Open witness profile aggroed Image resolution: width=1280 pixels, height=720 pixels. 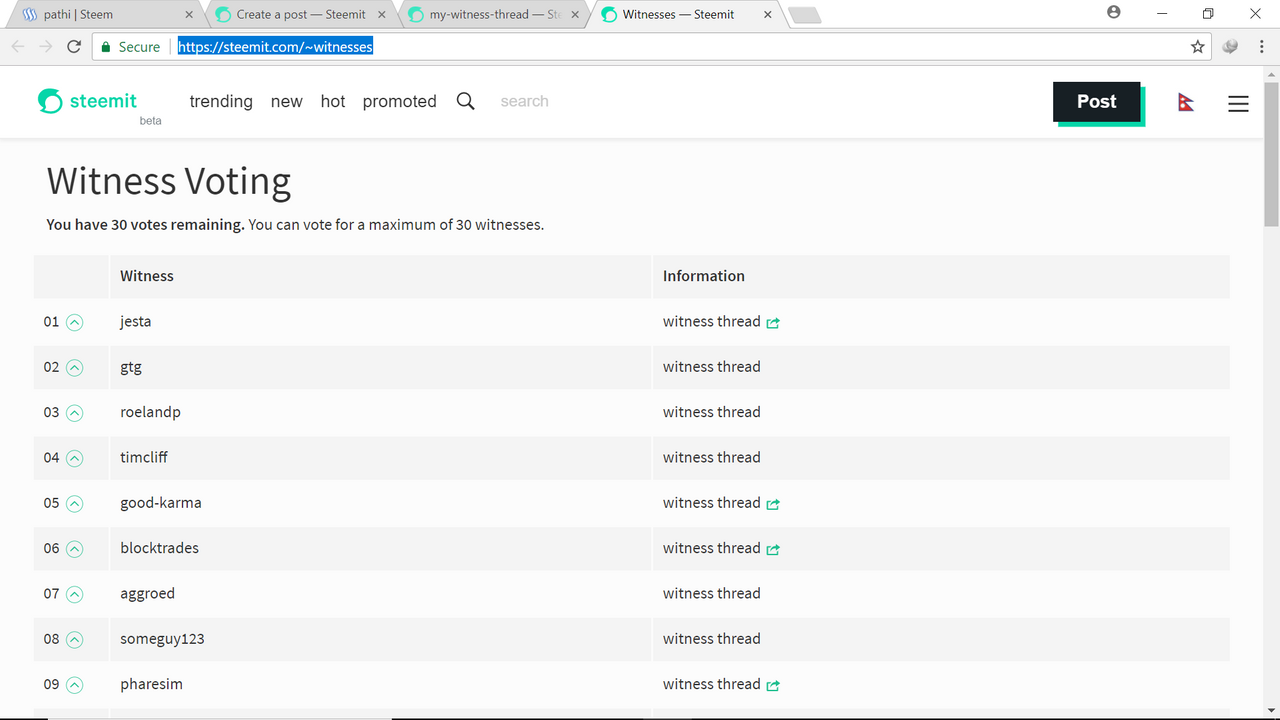(x=147, y=594)
